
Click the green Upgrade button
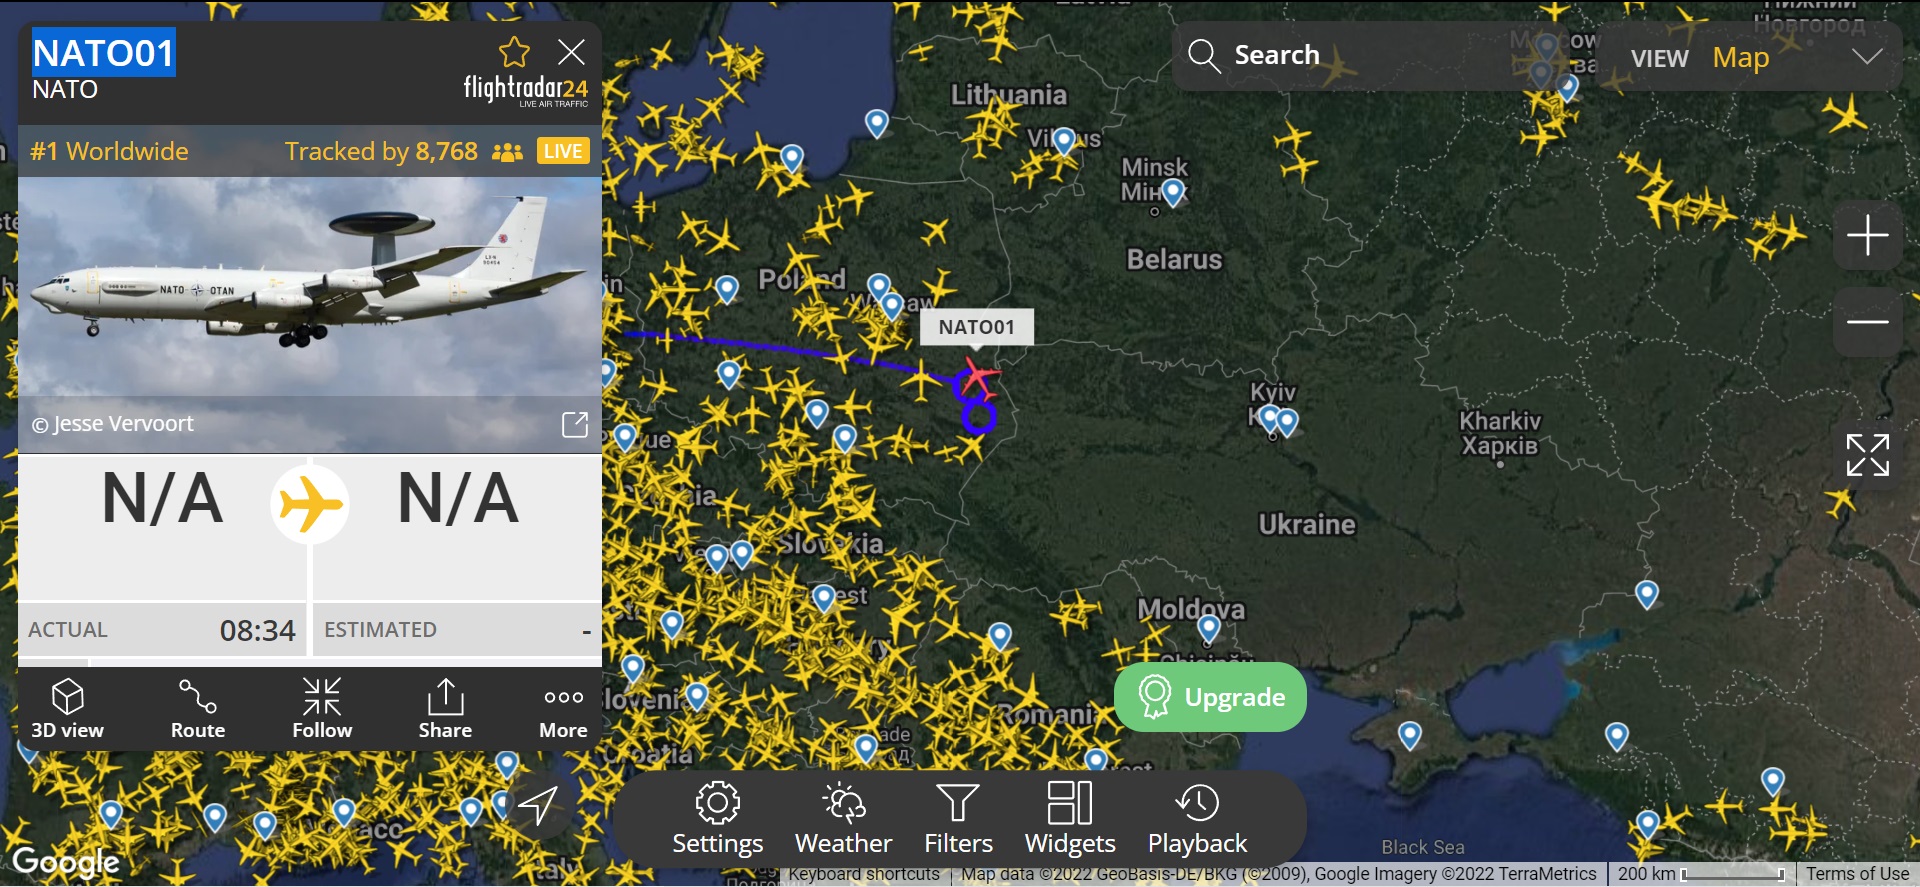pyautogui.click(x=1210, y=697)
